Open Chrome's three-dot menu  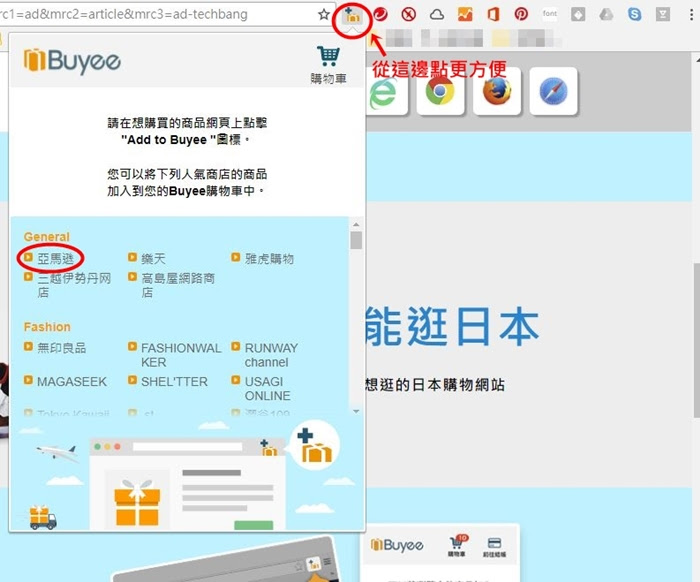(x=691, y=14)
